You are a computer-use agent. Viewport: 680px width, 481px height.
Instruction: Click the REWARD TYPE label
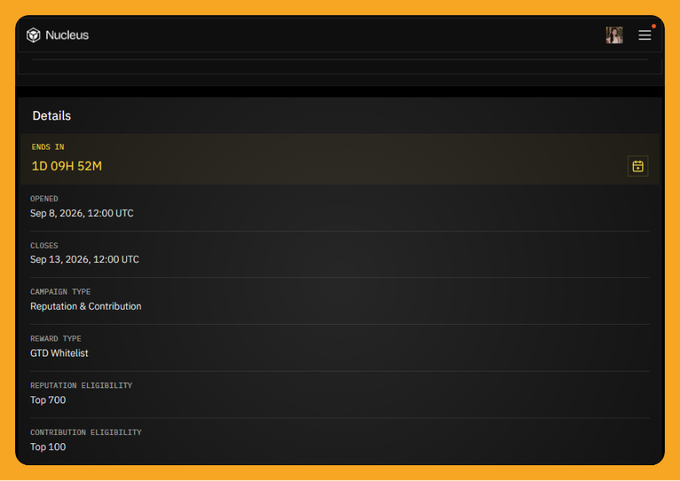56,339
